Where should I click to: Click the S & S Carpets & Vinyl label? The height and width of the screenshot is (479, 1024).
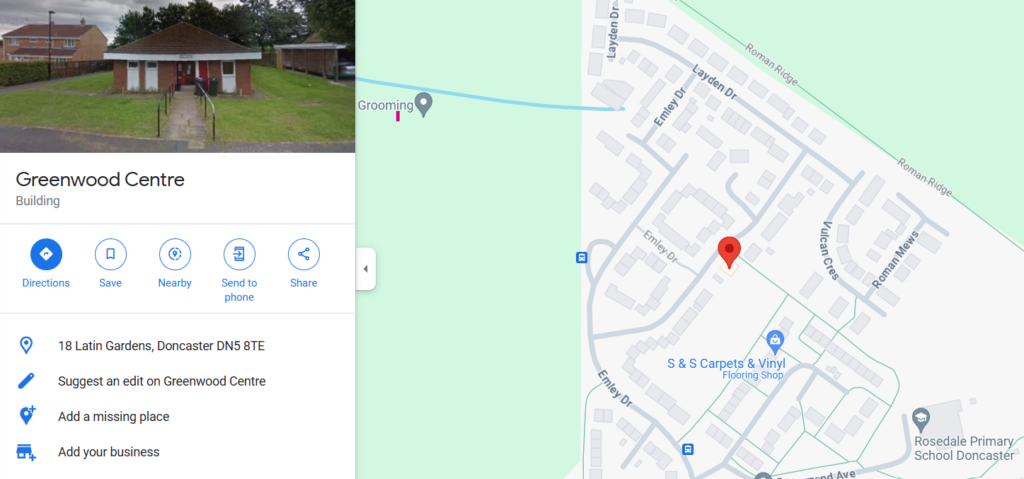(x=726, y=363)
